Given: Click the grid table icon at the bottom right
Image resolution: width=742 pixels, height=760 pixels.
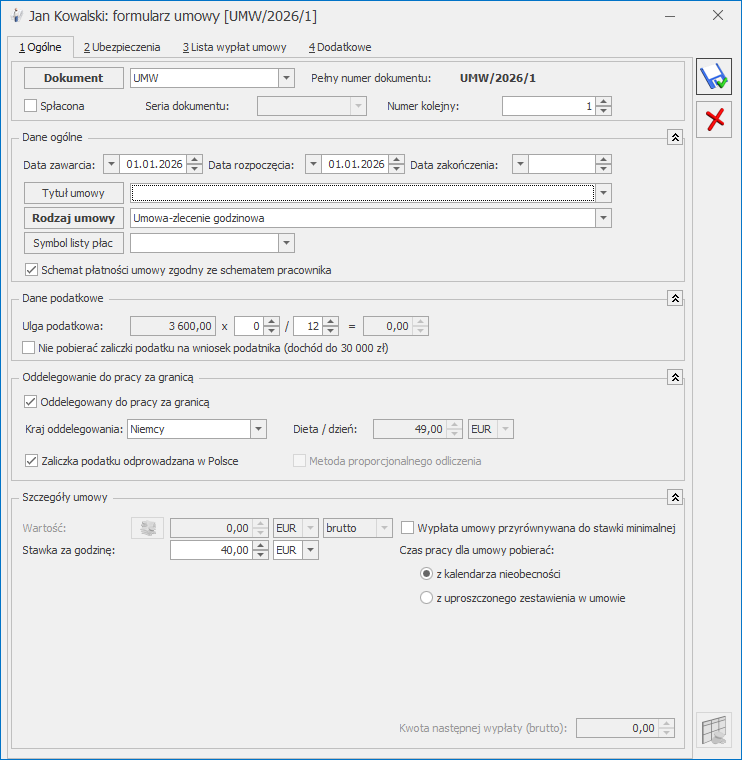Looking at the screenshot, I should click(713, 730).
